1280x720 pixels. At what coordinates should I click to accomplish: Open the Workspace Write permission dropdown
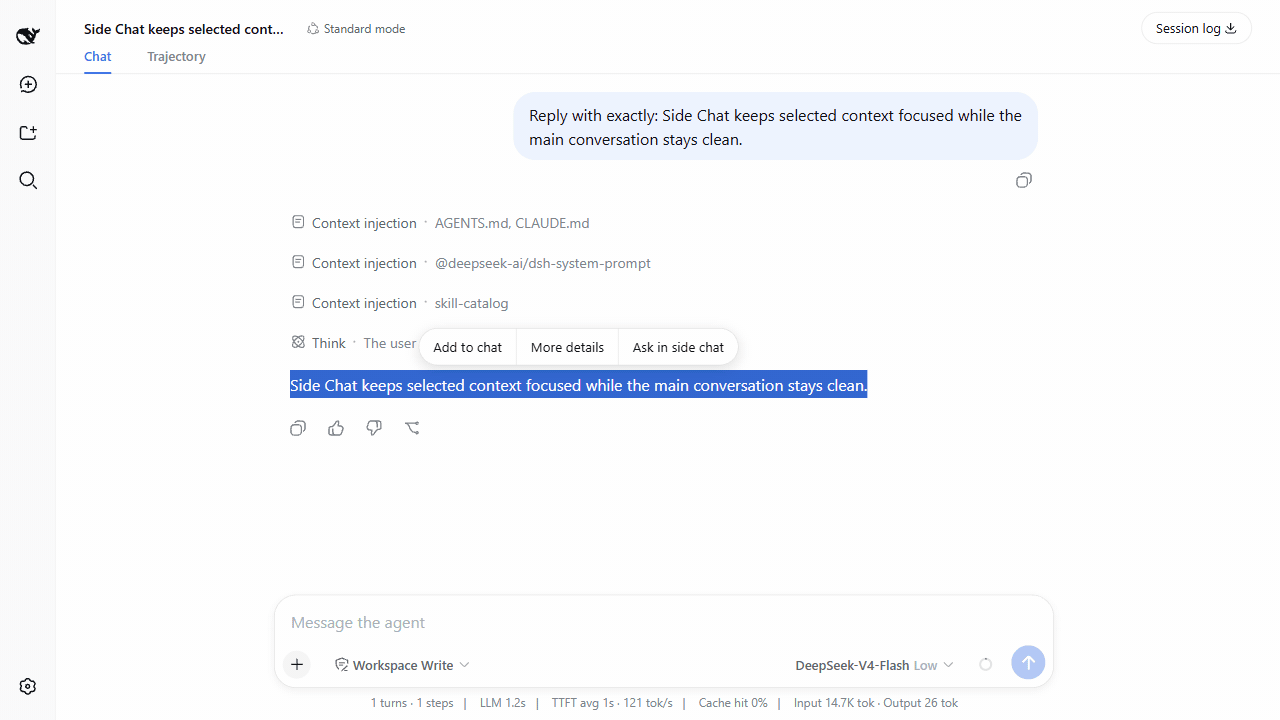(402, 665)
